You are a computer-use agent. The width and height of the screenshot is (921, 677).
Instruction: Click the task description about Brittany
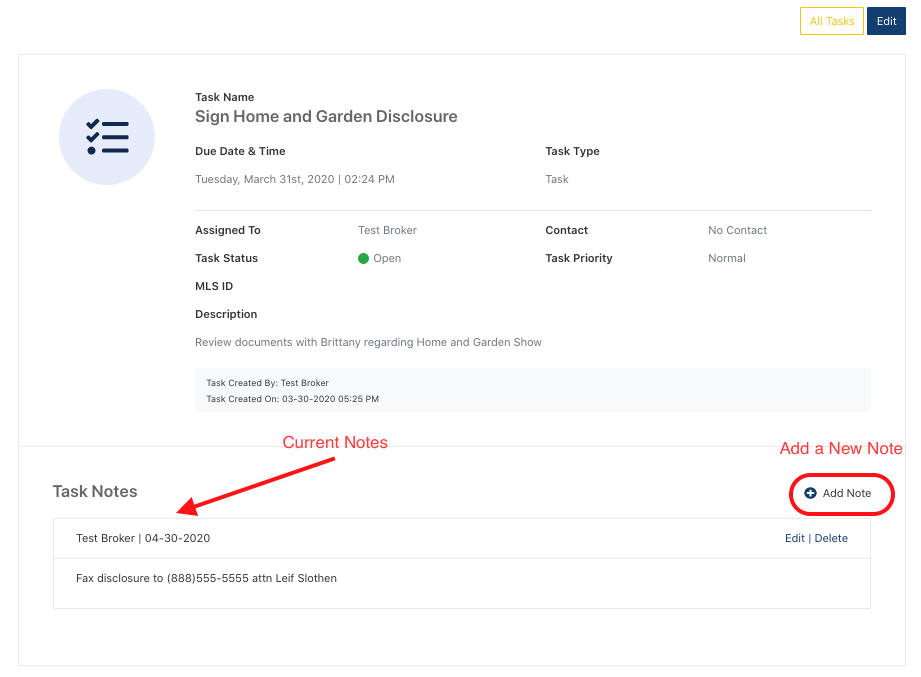coord(368,342)
